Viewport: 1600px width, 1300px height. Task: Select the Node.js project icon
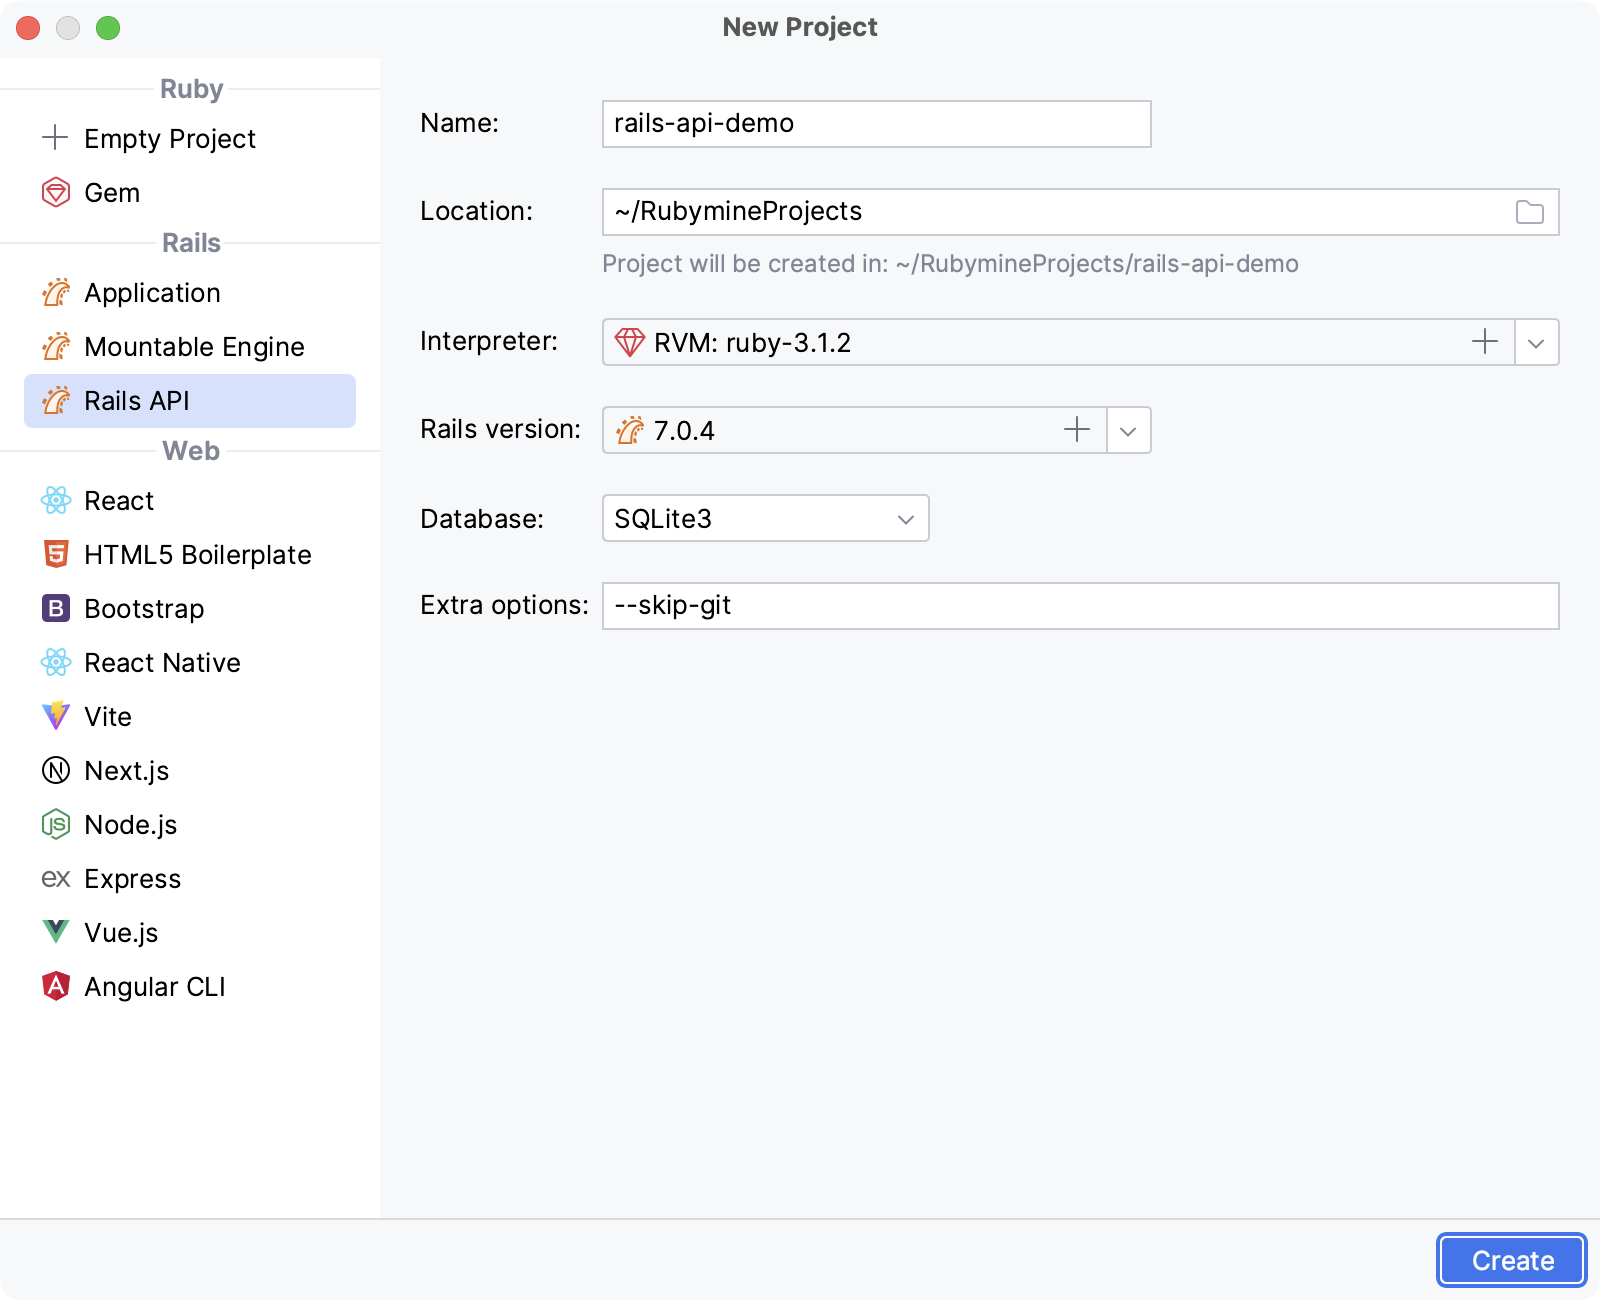(56, 824)
